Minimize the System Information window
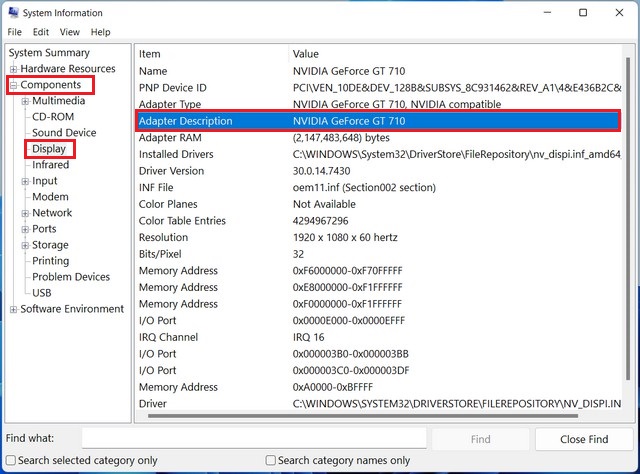This screenshot has width=640, height=474. tap(547, 13)
